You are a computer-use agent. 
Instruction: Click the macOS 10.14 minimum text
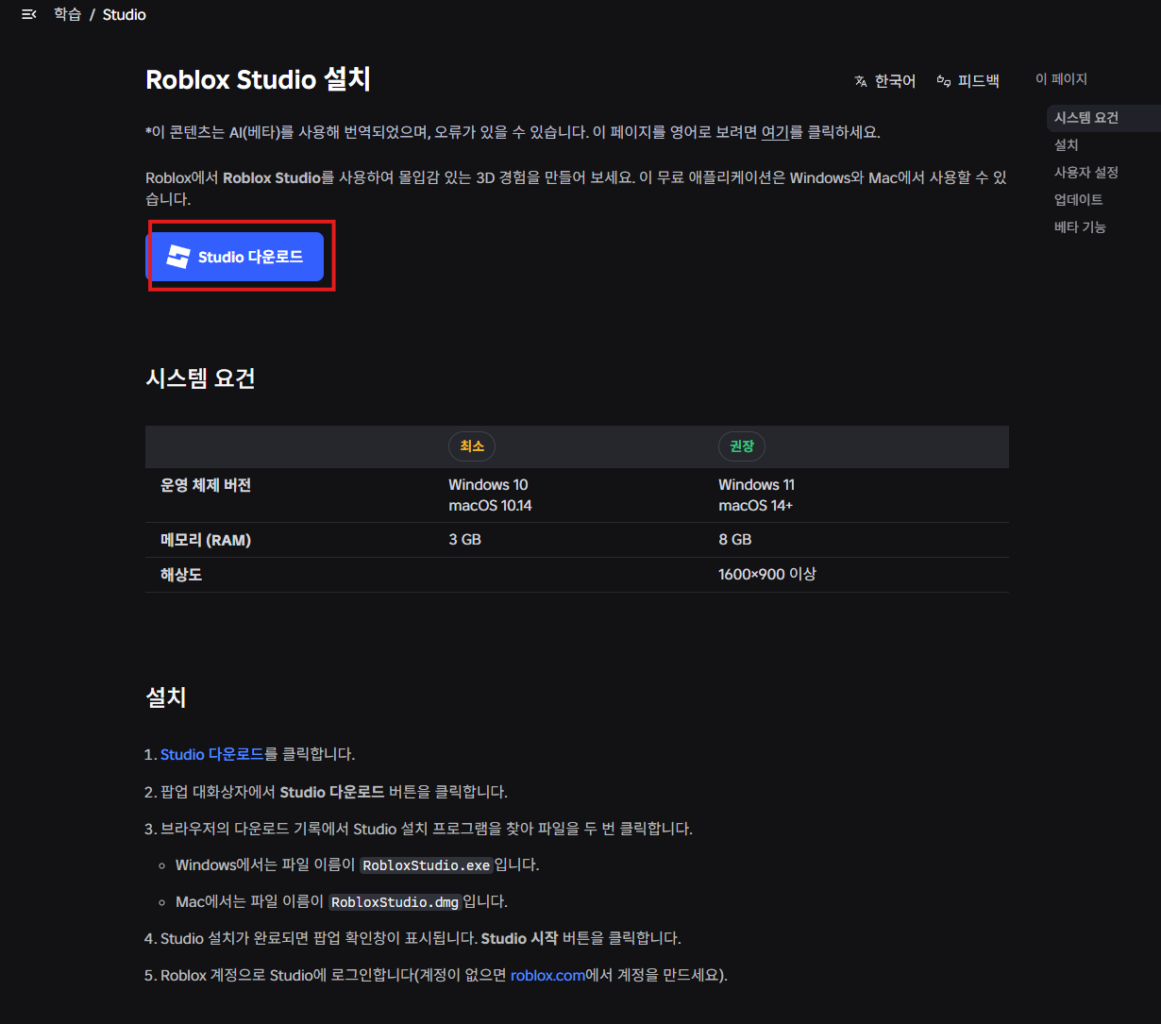(x=490, y=506)
